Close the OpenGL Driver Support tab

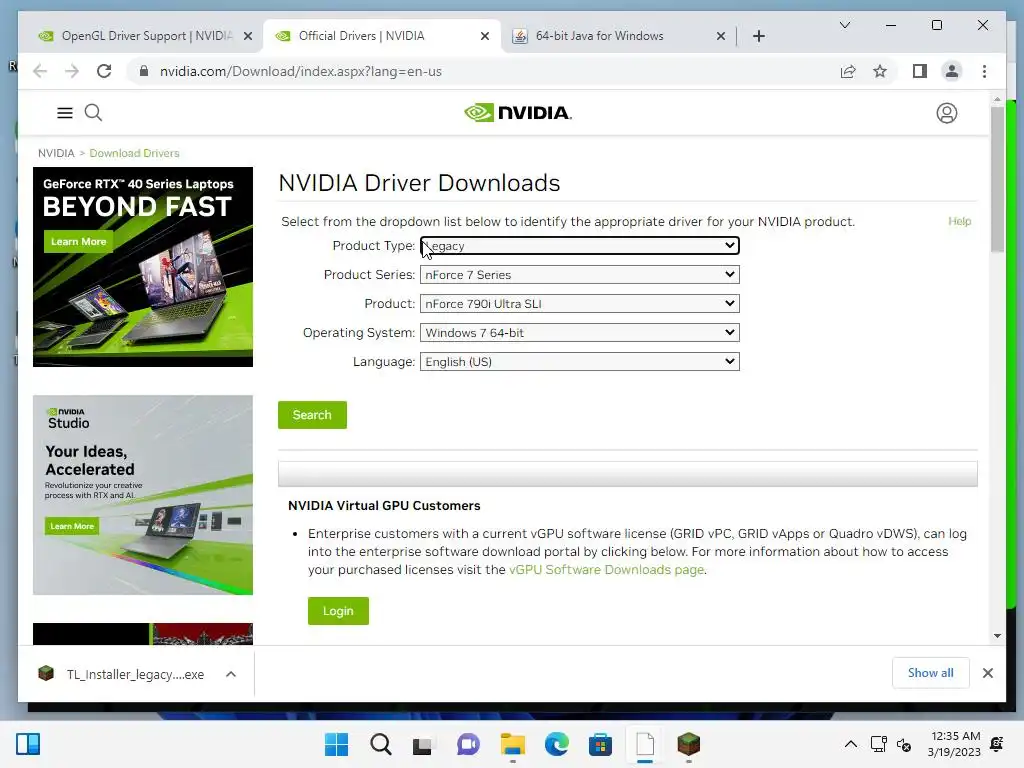(x=248, y=36)
